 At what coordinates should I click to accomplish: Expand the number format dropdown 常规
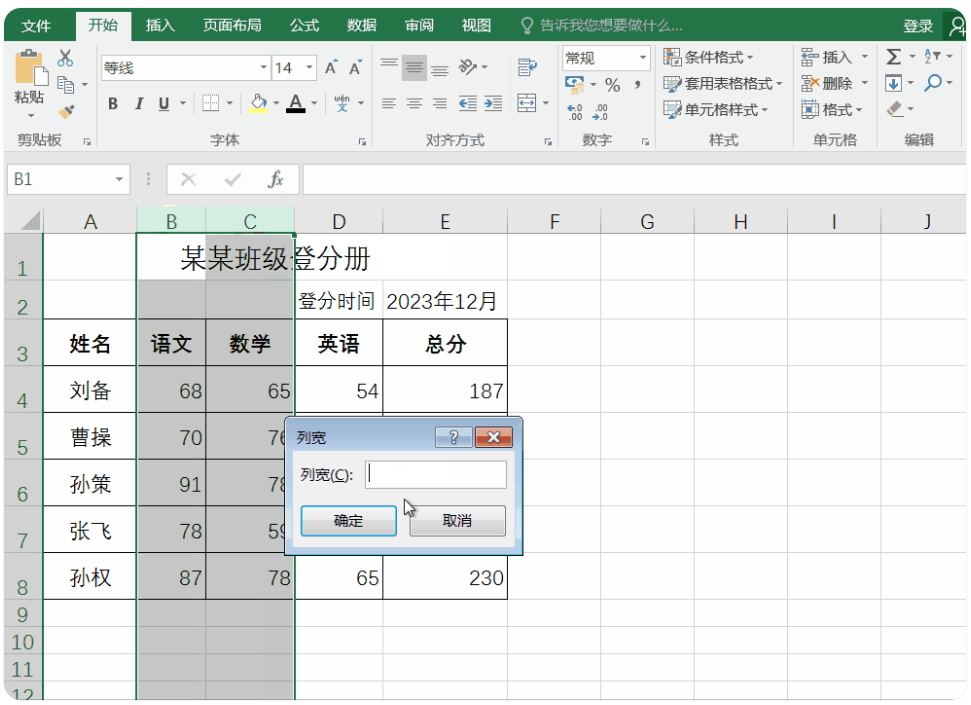[643, 58]
